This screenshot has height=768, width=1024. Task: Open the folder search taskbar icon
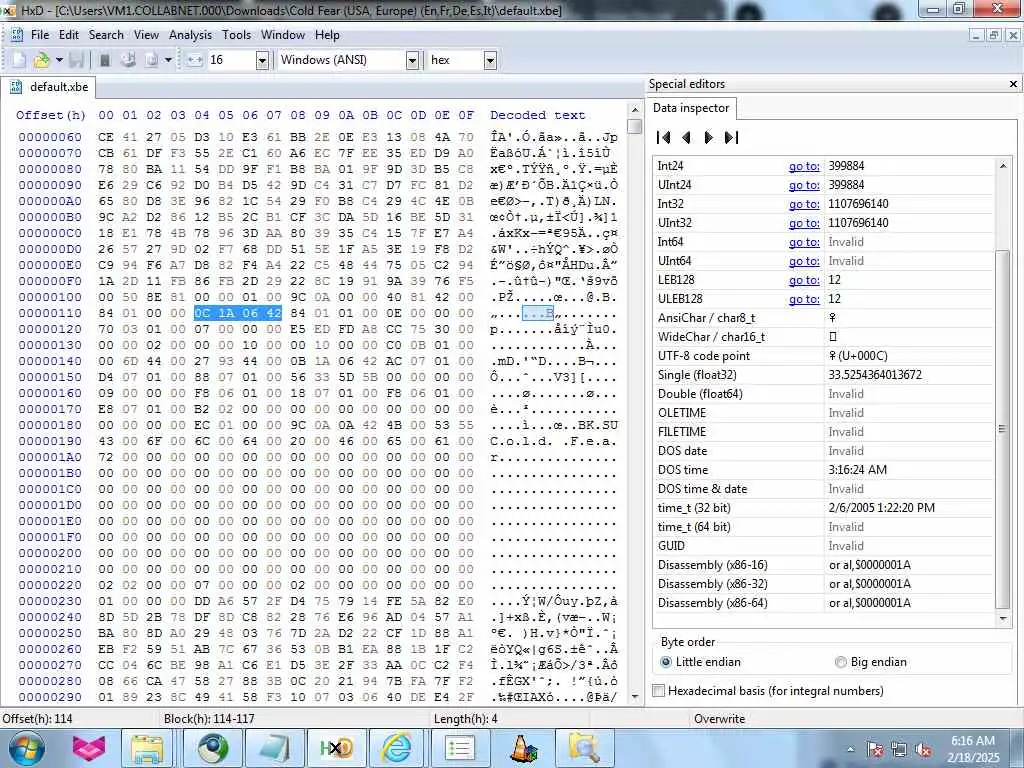(x=584, y=748)
